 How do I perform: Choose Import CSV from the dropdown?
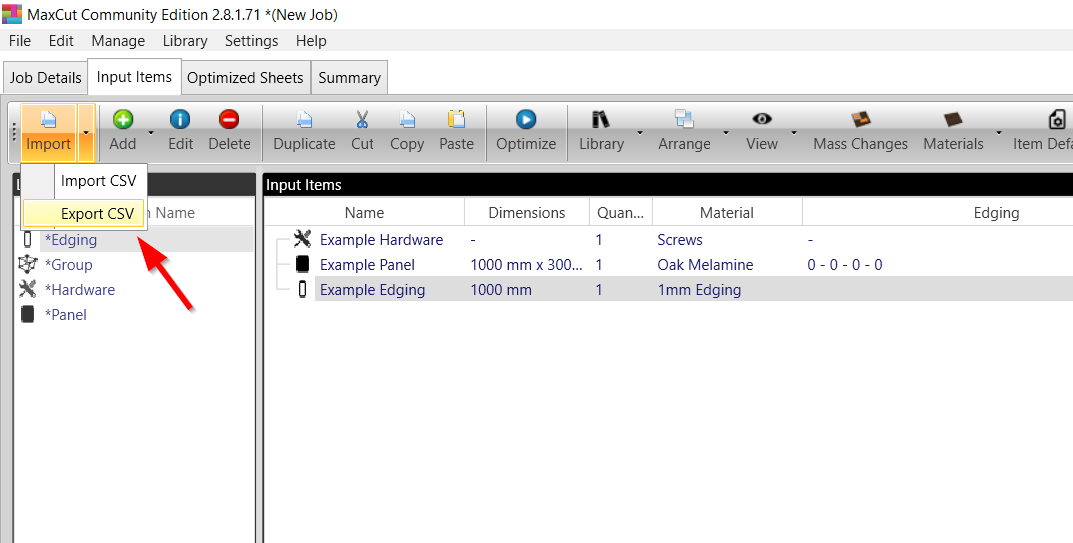click(x=99, y=181)
